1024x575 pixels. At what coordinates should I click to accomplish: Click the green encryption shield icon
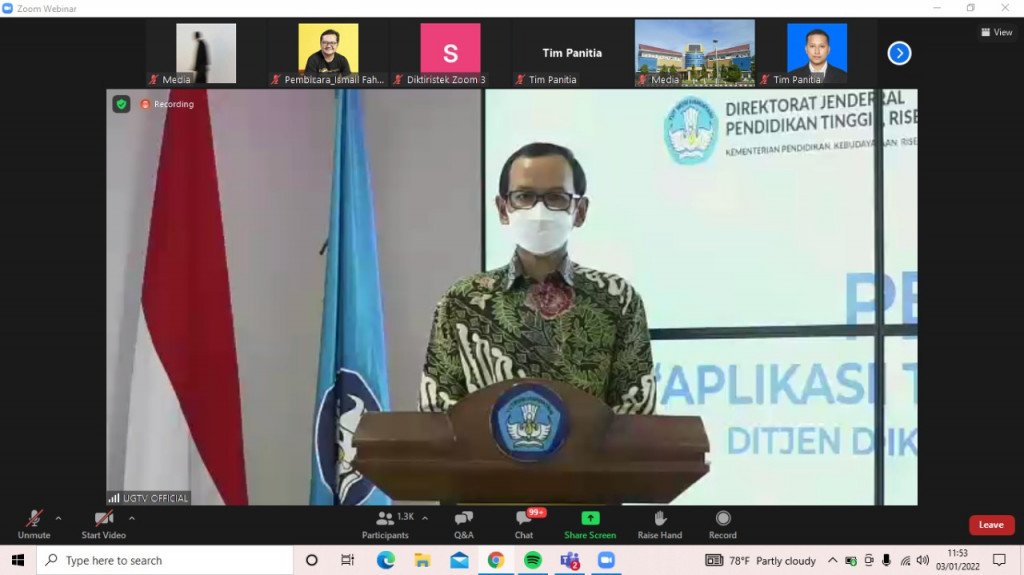pyautogui.click(x=121, y=104)
